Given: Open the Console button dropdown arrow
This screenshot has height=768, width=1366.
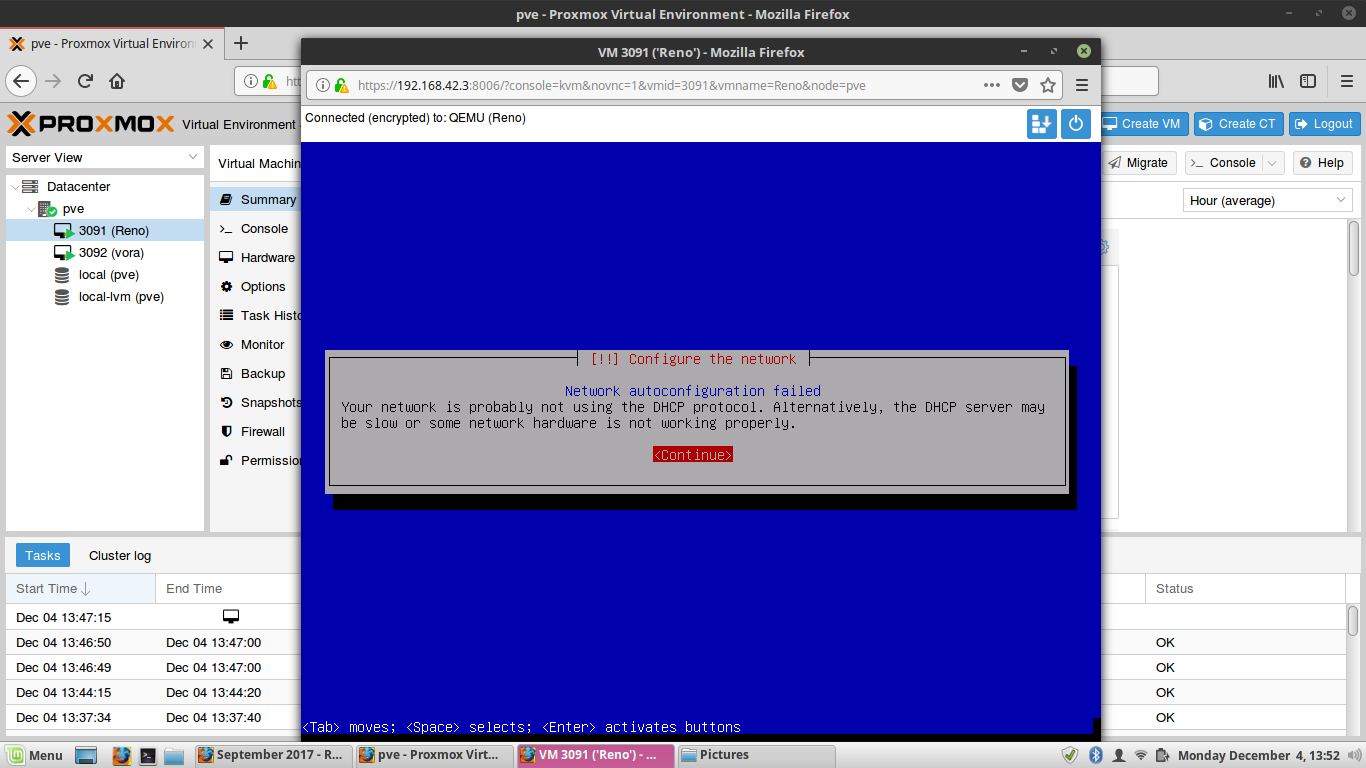Looking at the screenshot, I should click(1272, 163).
